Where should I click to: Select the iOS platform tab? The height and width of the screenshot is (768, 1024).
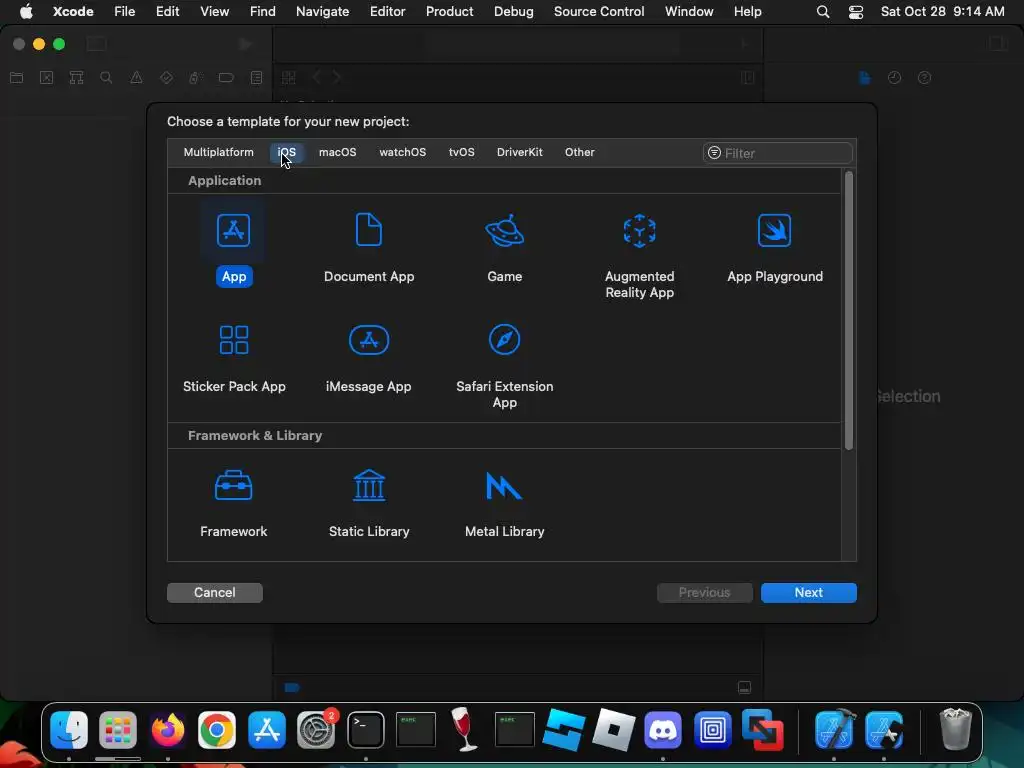click(x=287, y=152)
